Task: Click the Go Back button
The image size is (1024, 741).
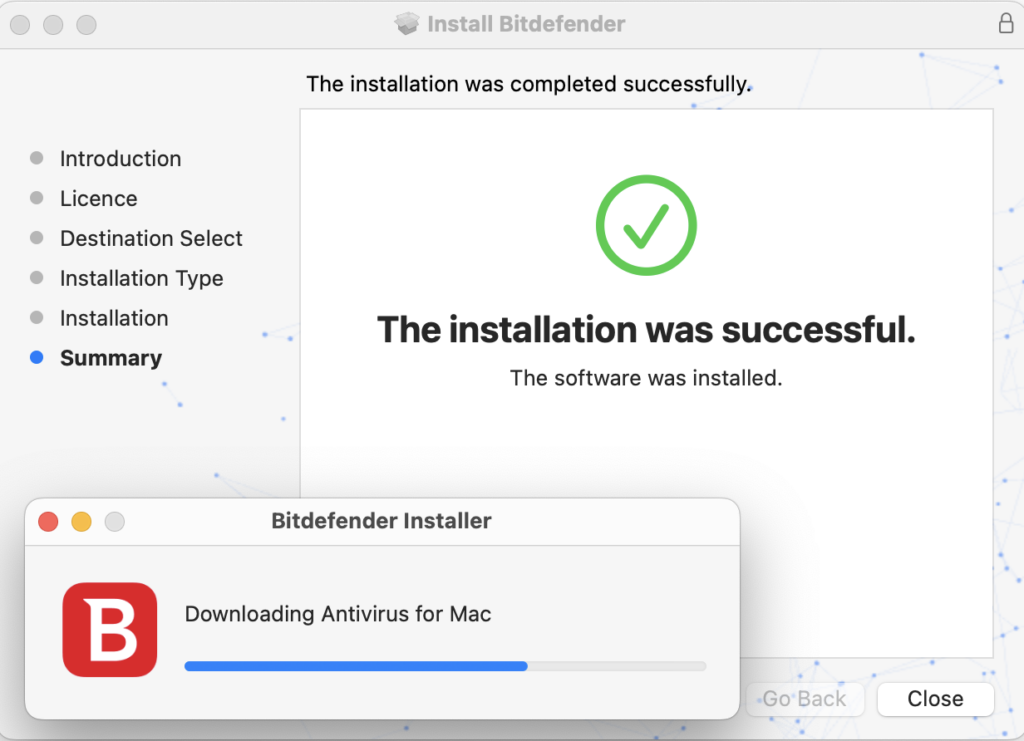Action: point(804,698)
